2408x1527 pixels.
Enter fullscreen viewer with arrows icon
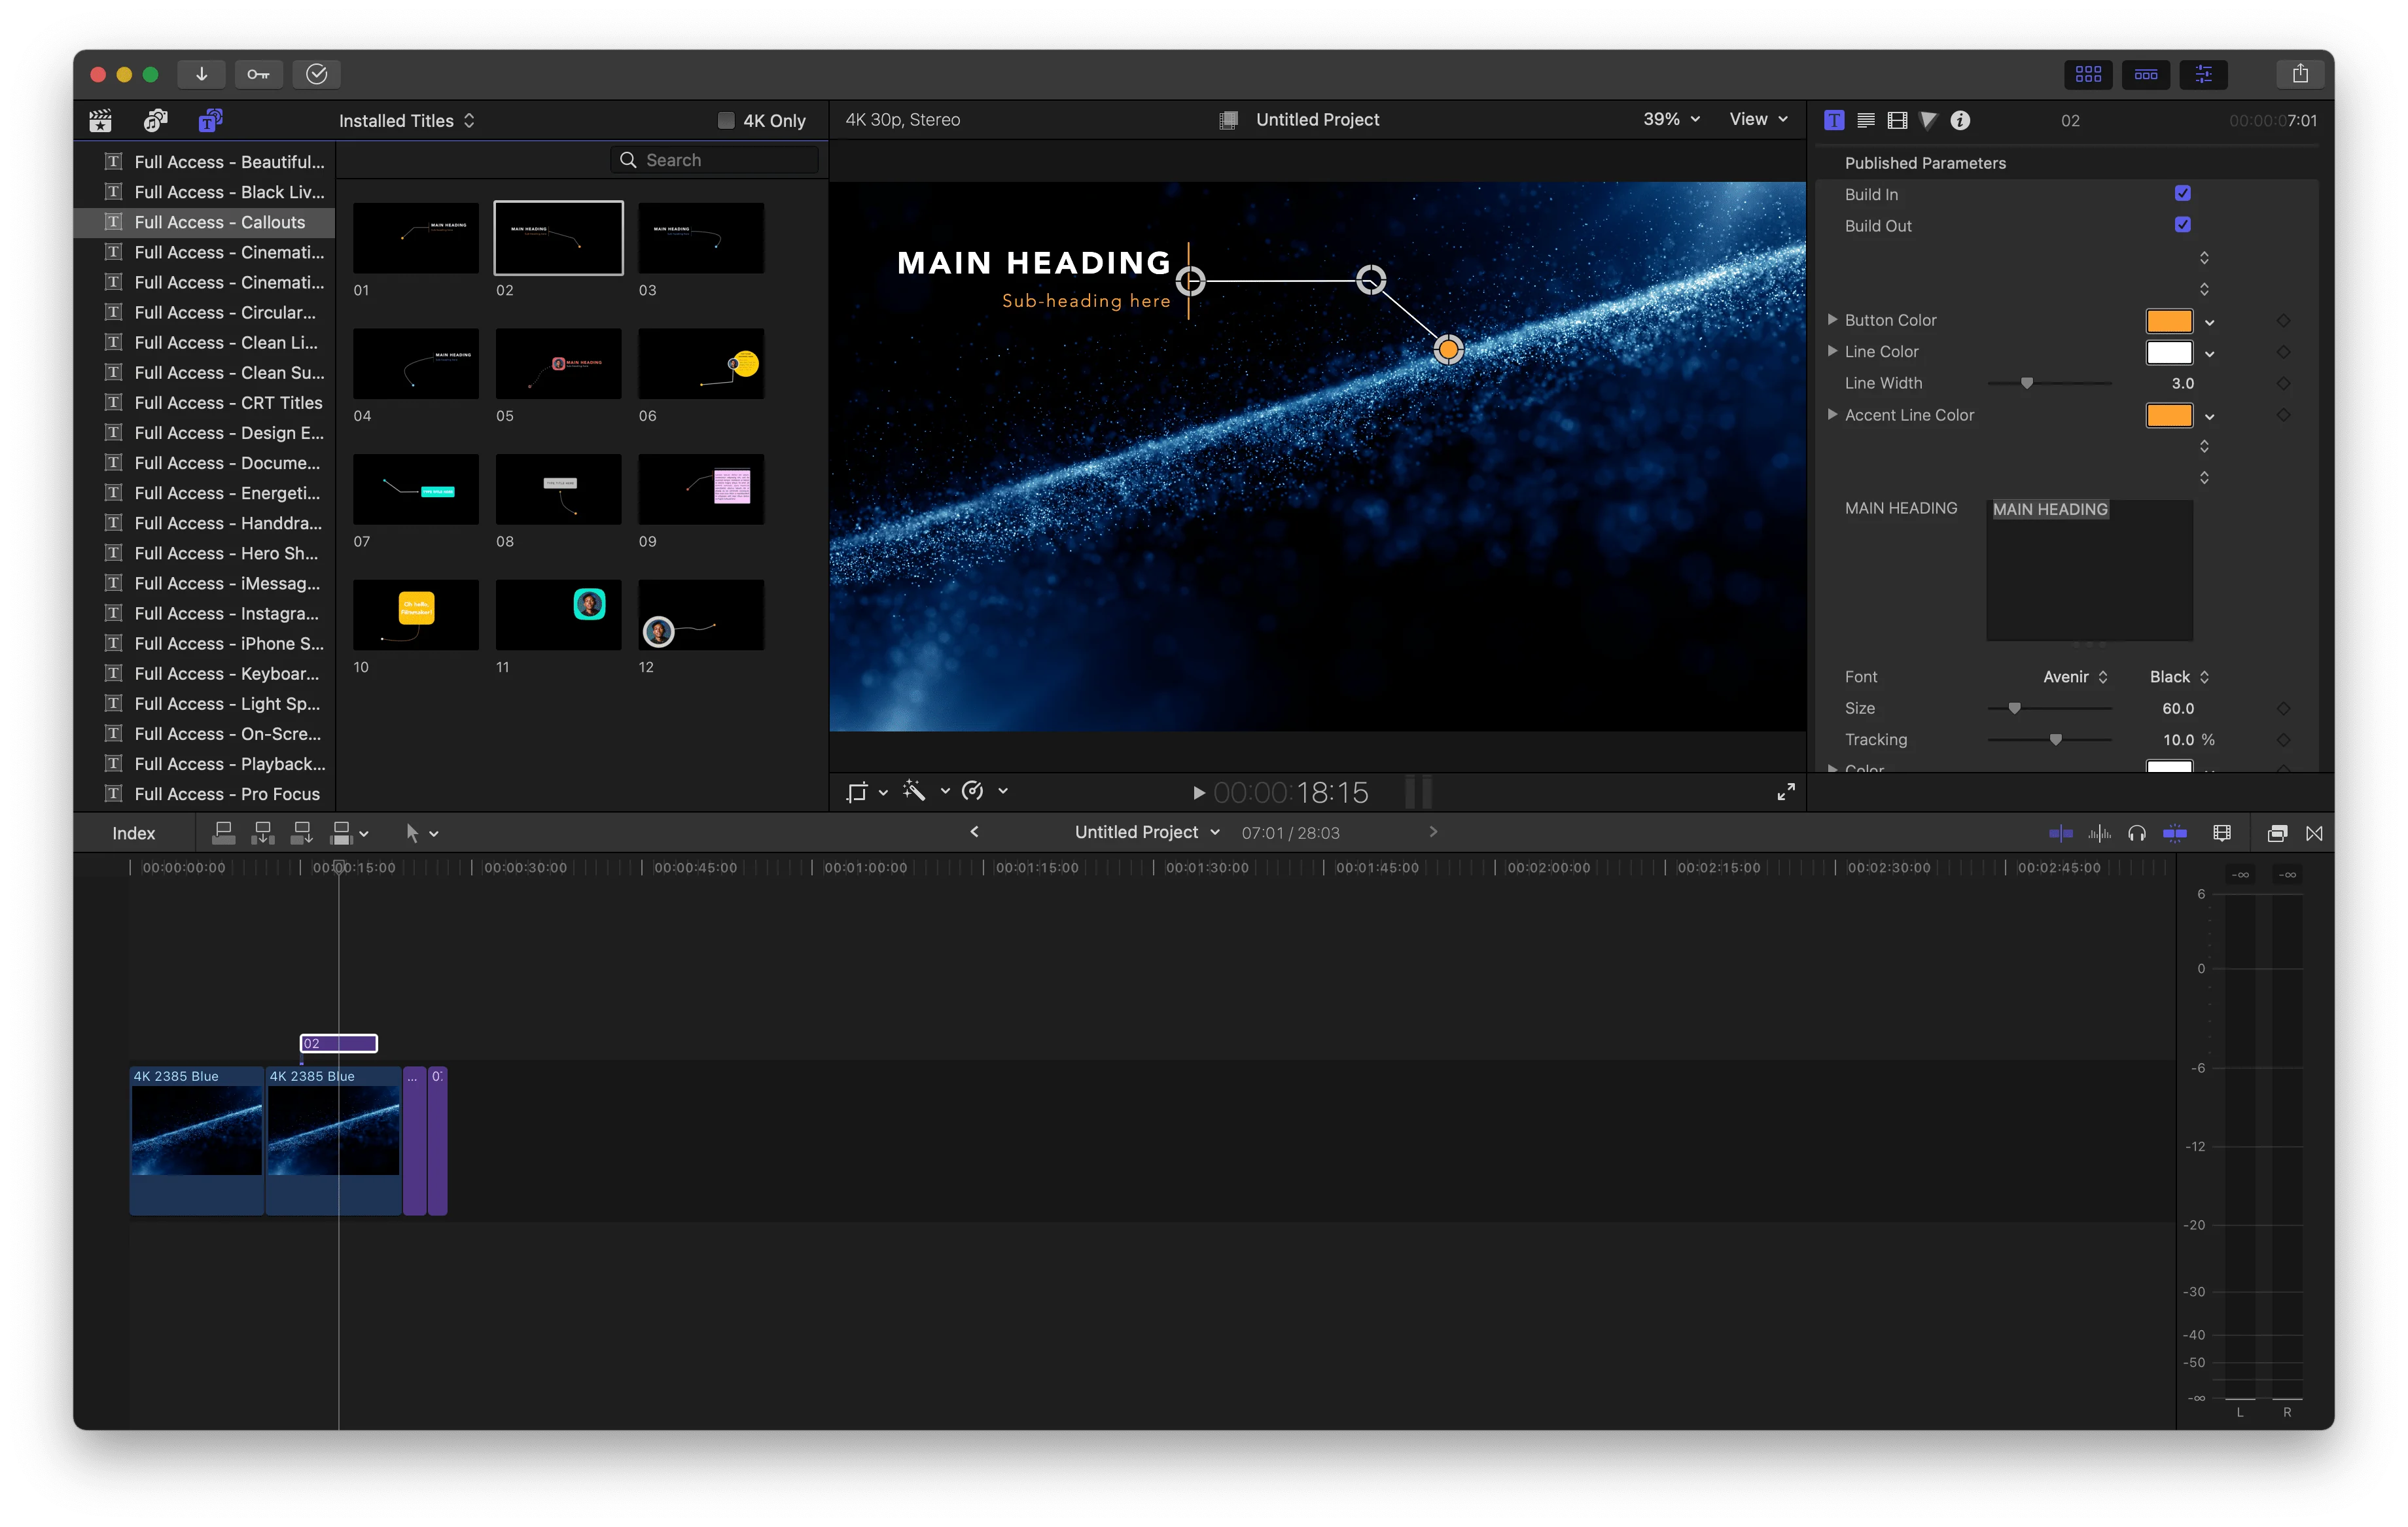coord(1786,792)
